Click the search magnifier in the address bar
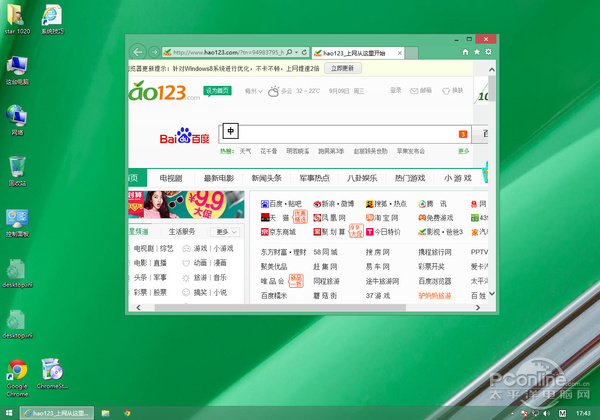The height and width of the screenshot is (420, 600). tap(289, 52)
